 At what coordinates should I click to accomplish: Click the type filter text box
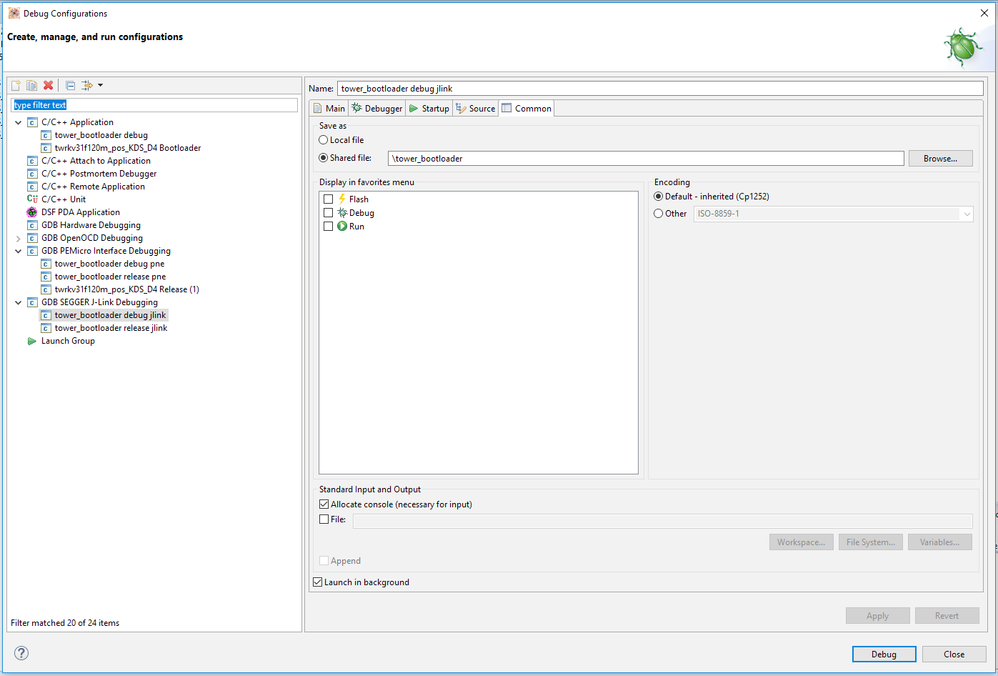click(155, 105)
